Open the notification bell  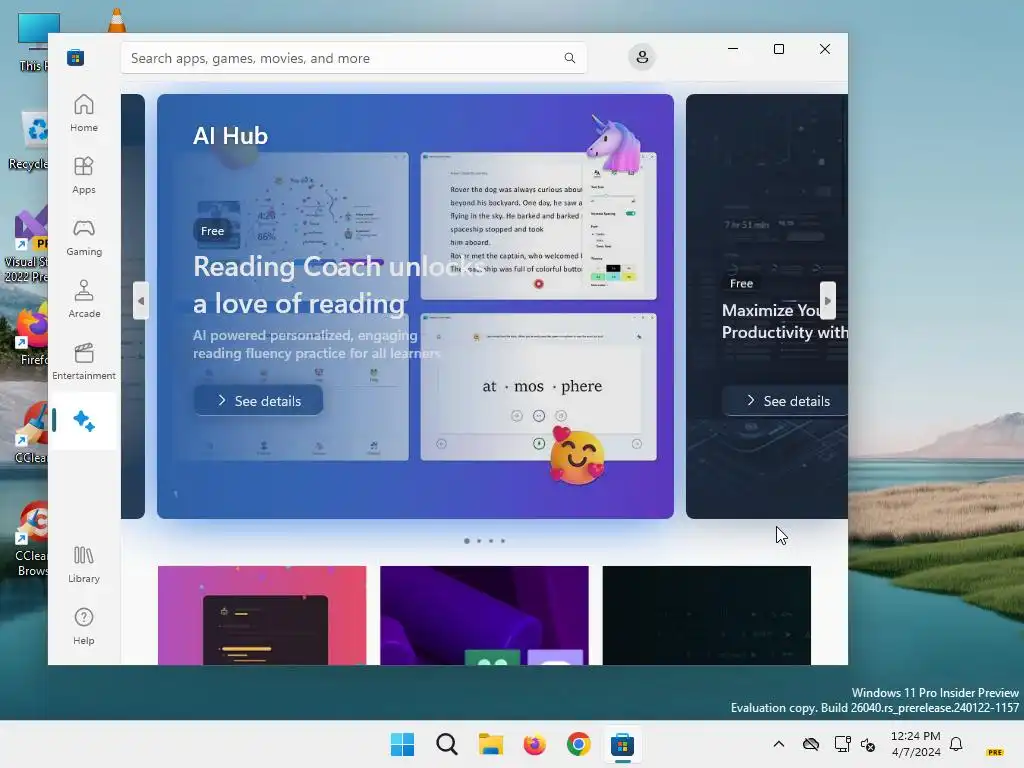[x=956, y=744]
